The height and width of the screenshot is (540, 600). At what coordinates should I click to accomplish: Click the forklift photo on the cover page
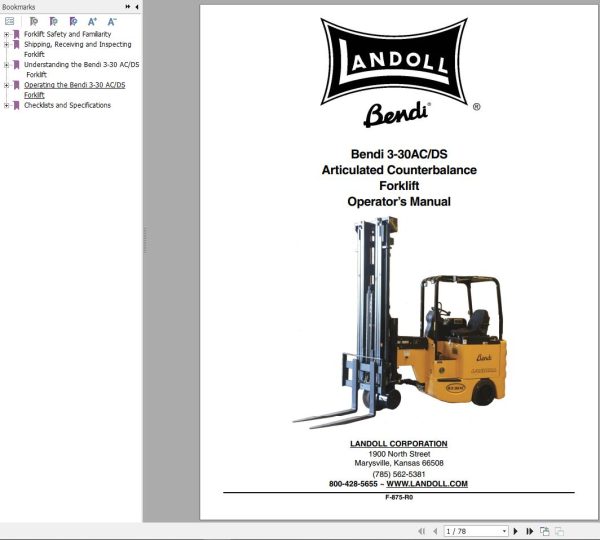tap(399, 322)
